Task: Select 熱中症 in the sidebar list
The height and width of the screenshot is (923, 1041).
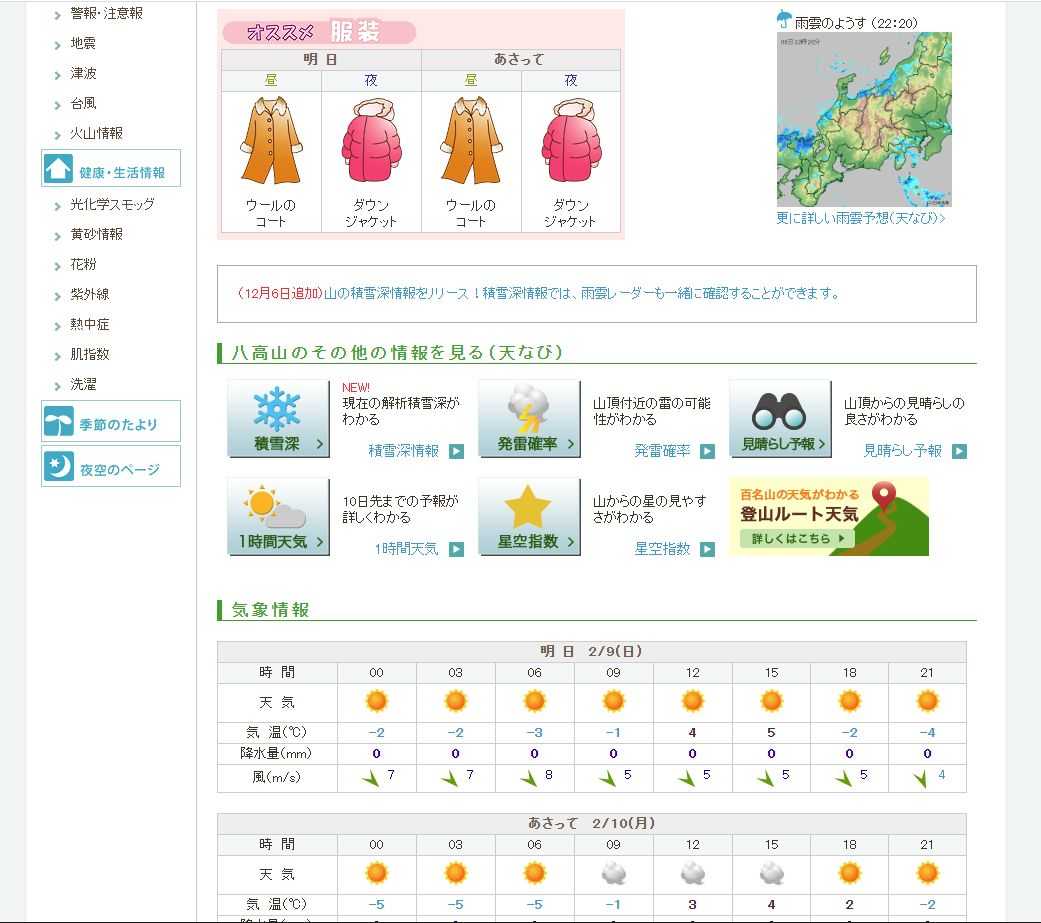Action: 90,325
